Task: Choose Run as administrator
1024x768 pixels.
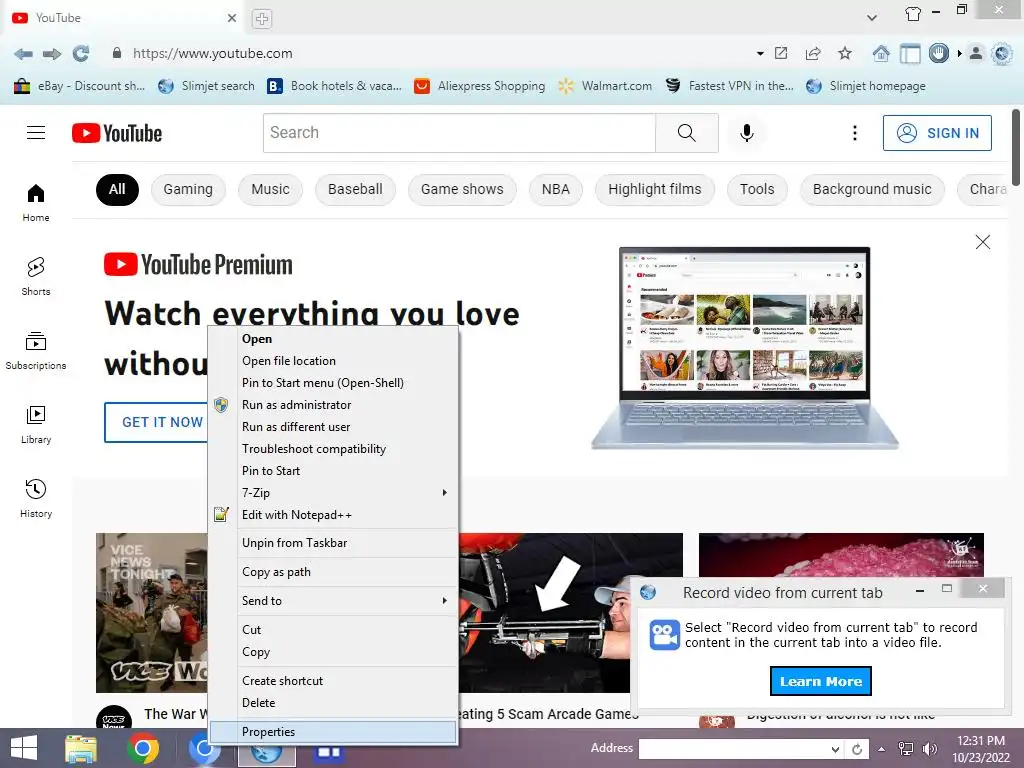Action: (x=334, y=405)
